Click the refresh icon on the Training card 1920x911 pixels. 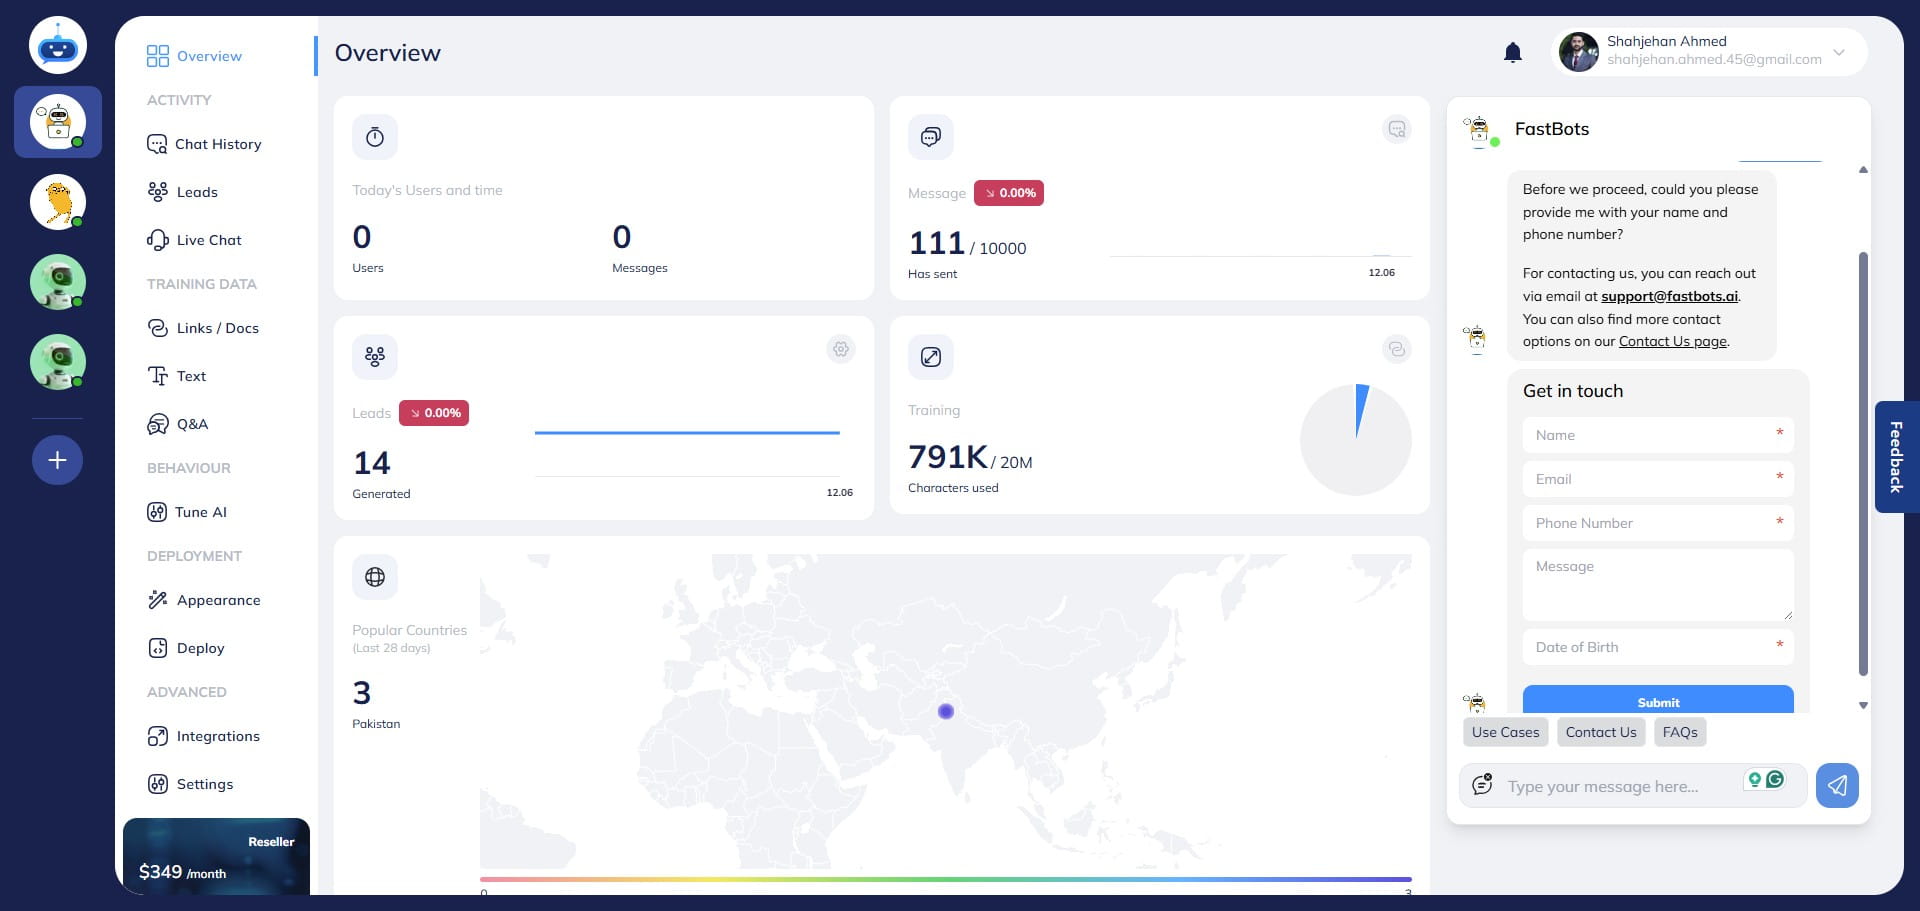click(x=1396, y=349)
